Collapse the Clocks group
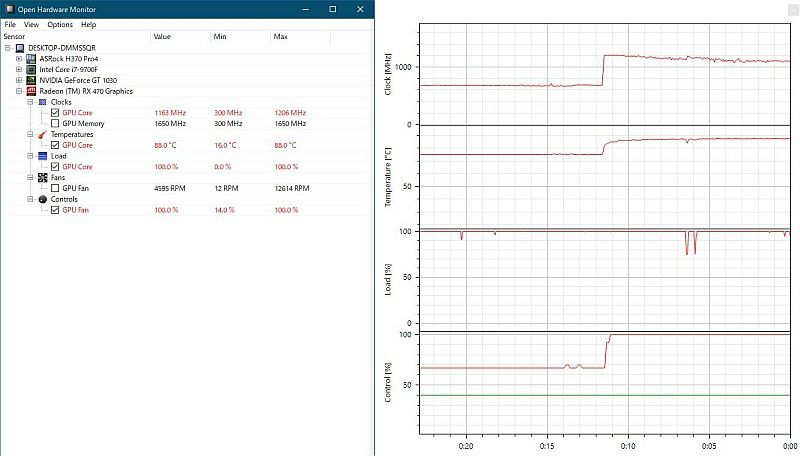 (x=30, y=102)
